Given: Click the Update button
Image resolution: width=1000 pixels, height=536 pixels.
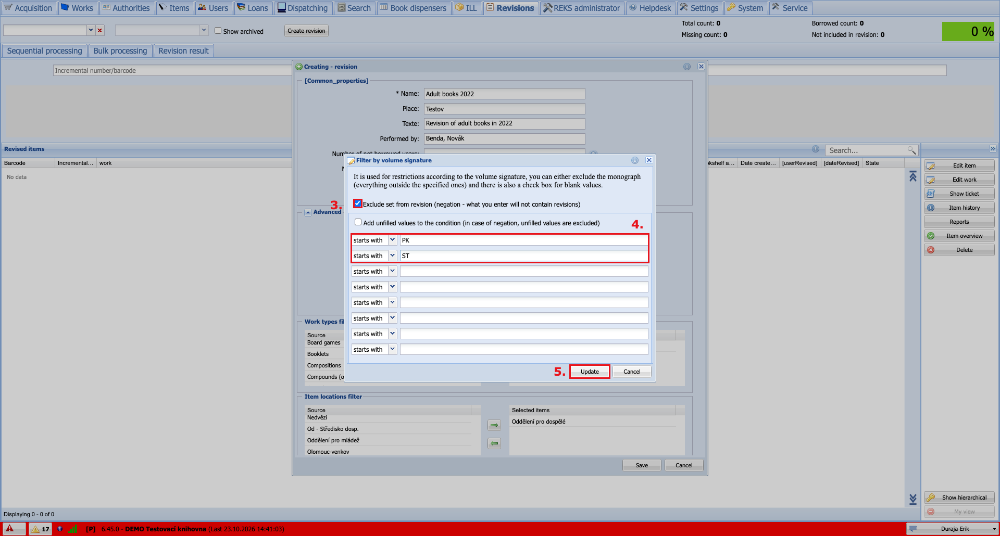Looking at the screenshot, I should coord(589,371).
